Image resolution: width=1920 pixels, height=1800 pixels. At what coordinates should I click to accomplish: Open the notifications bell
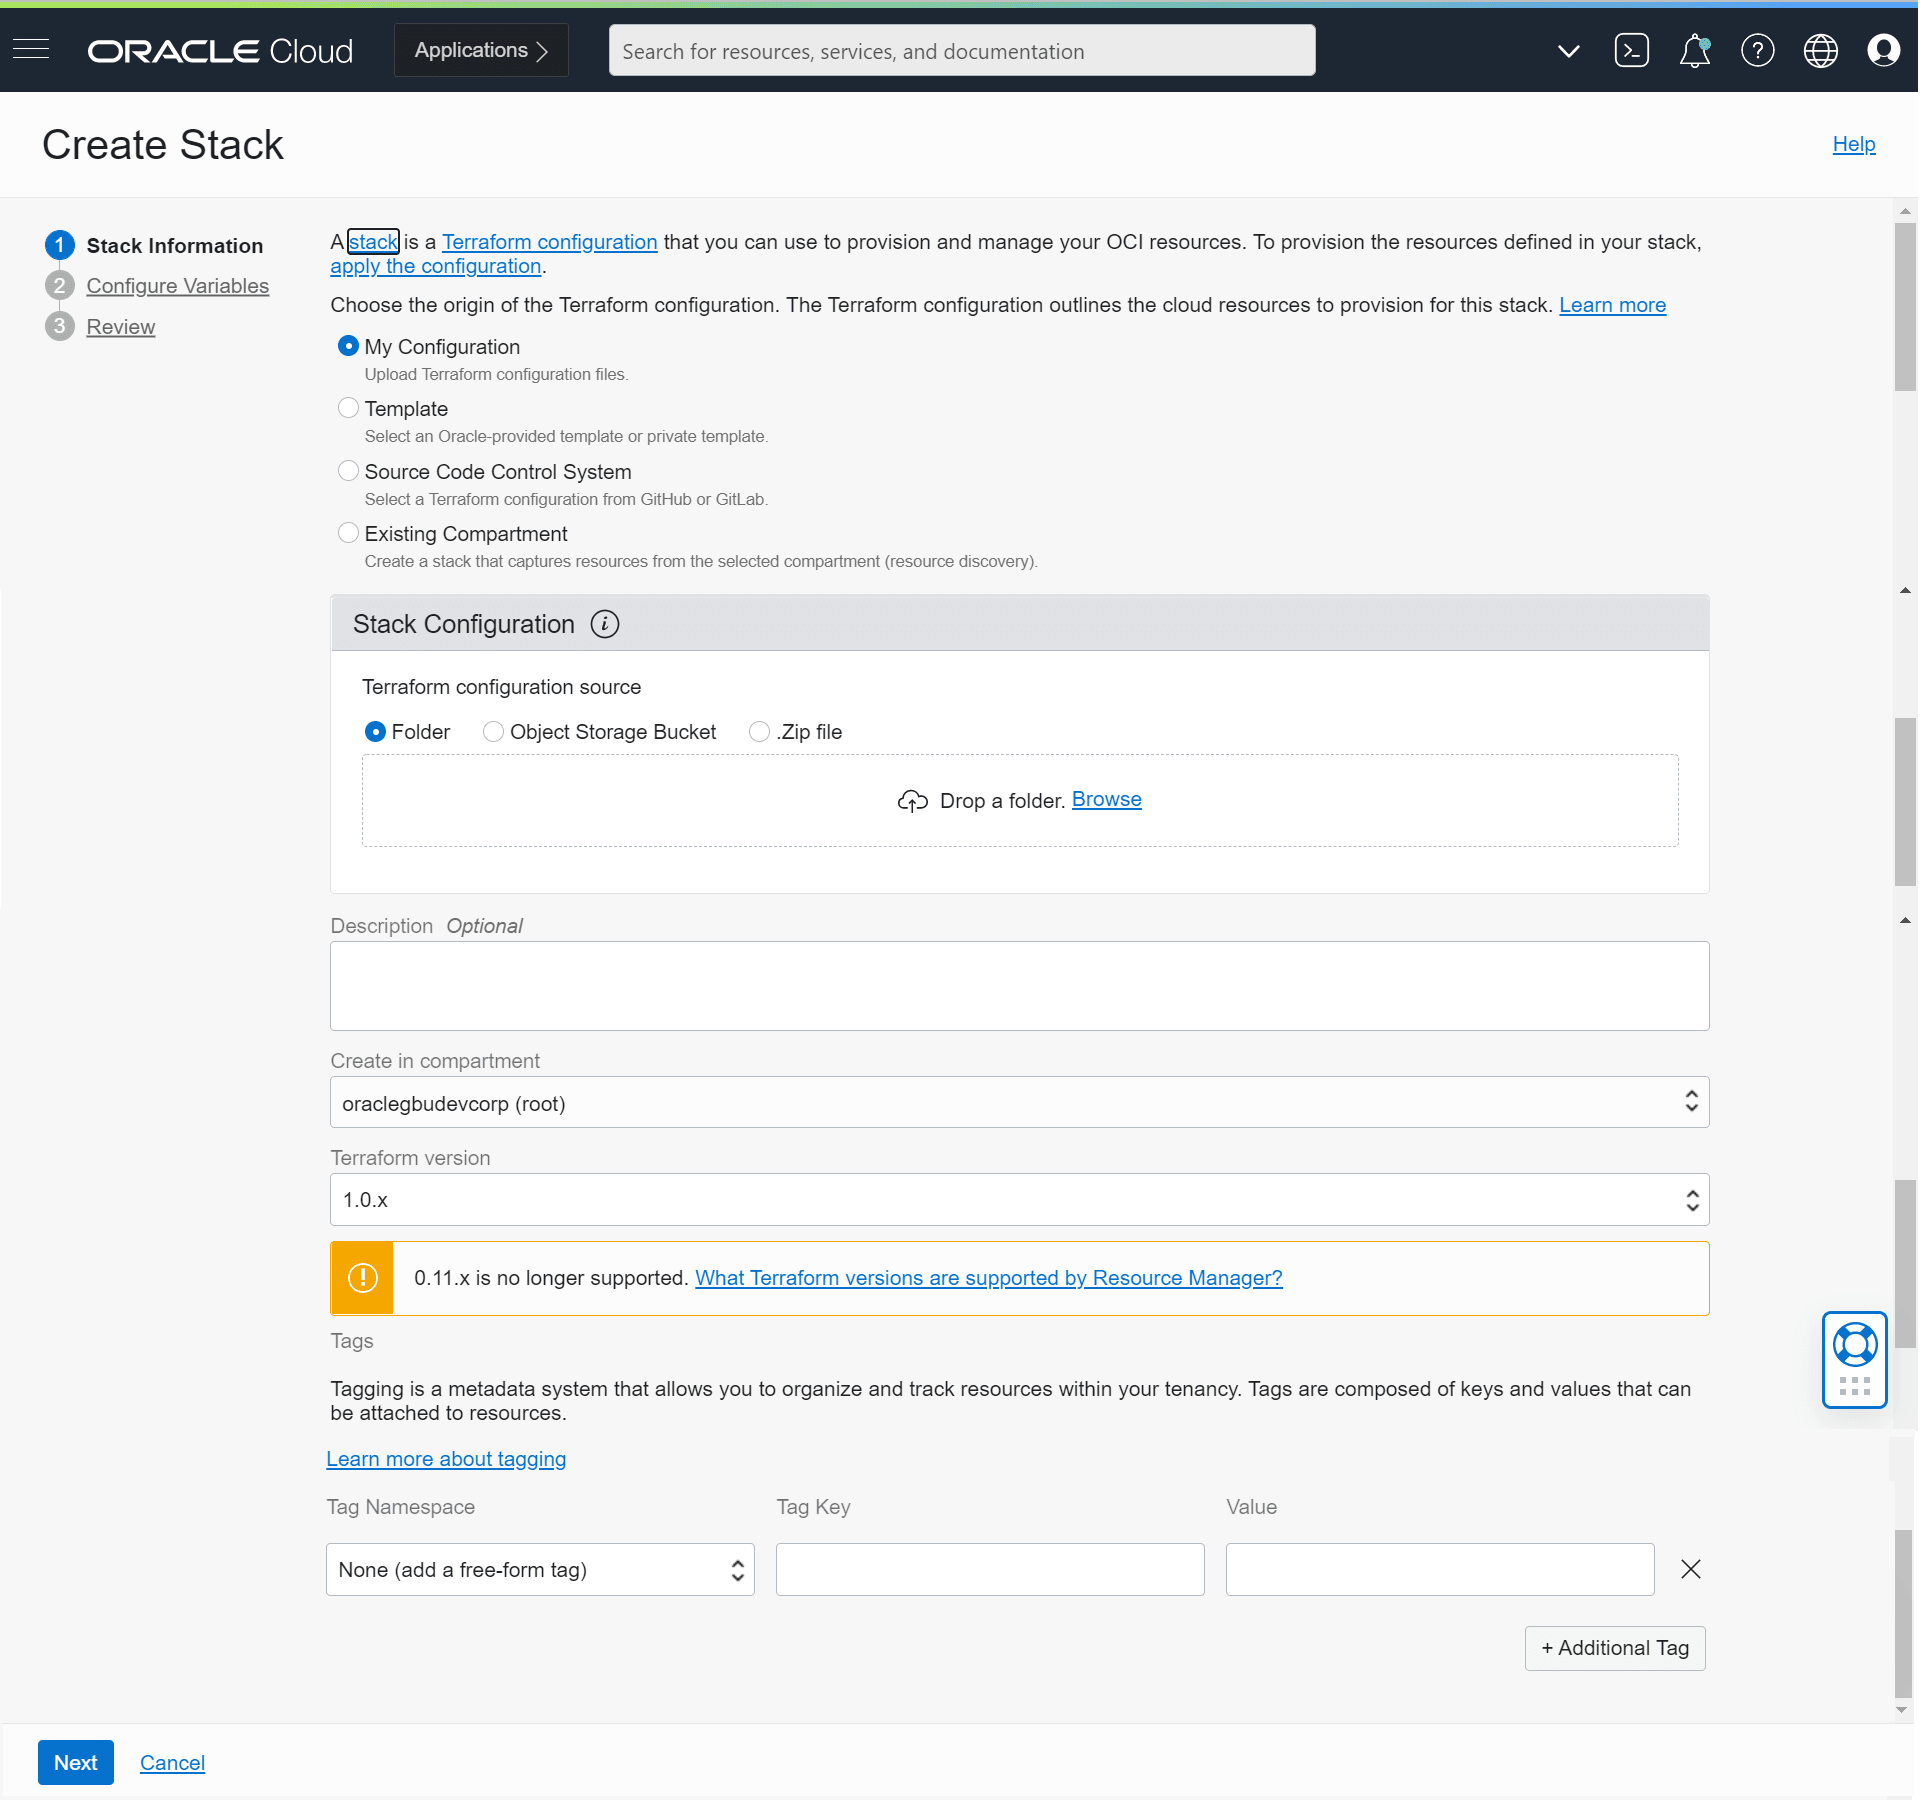click(1694, 50)
